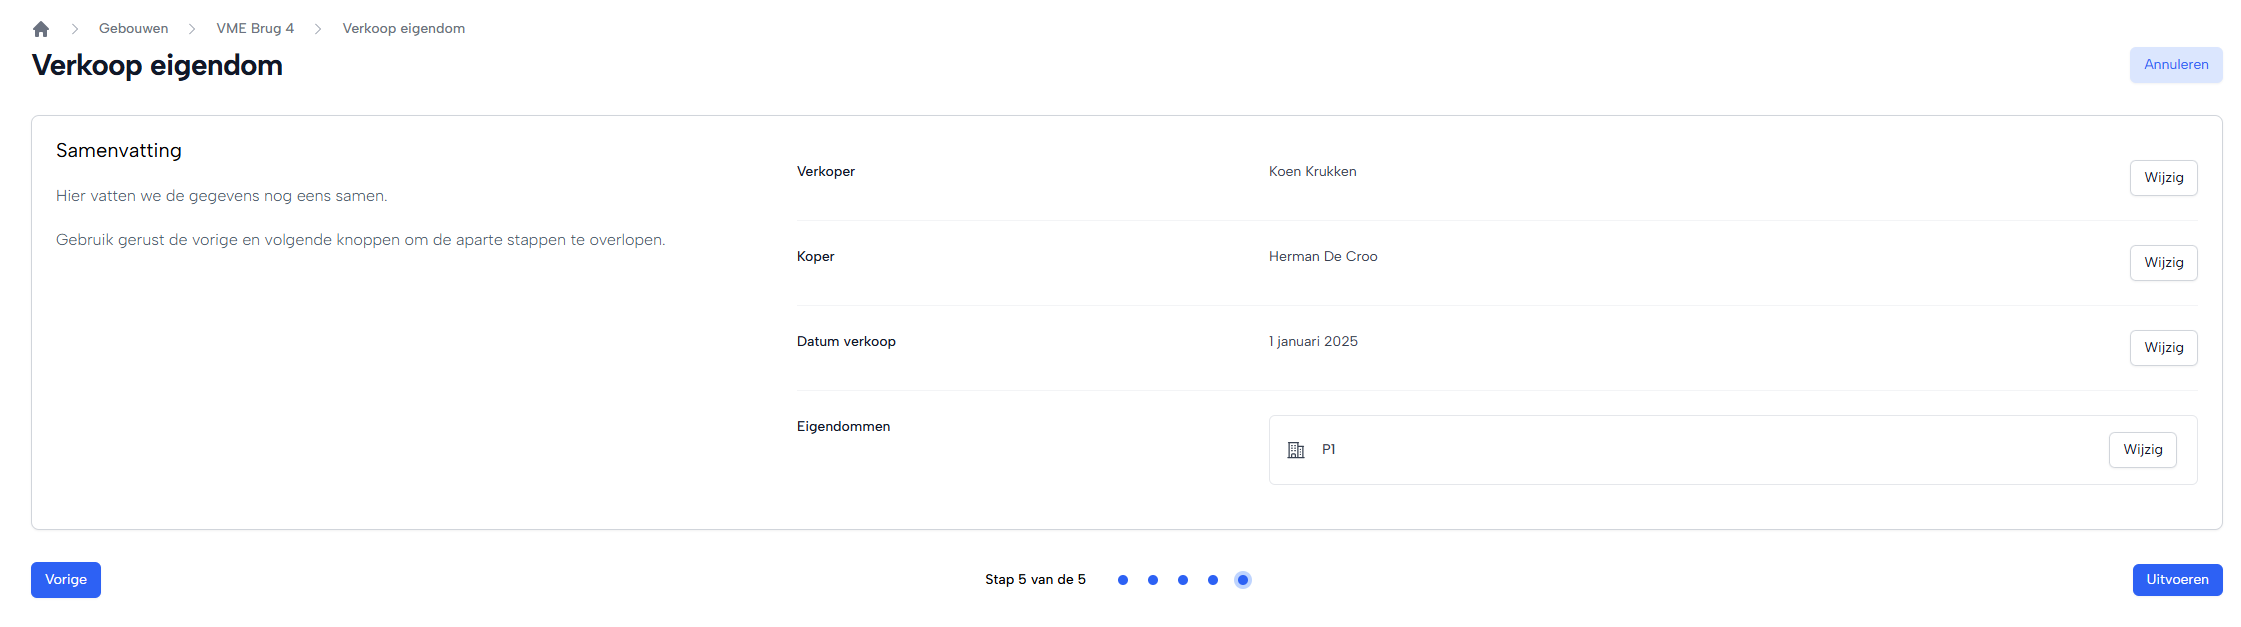Execute the sale with Uitvoeren

[2176, 580]
